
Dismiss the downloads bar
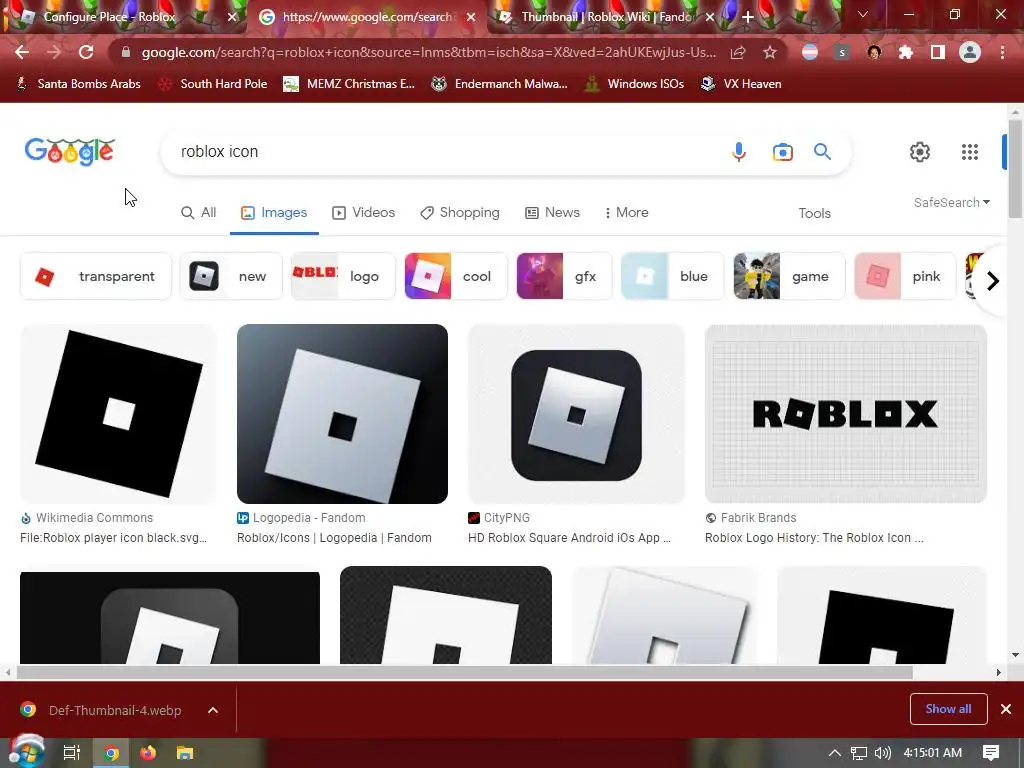(1006, 709)
